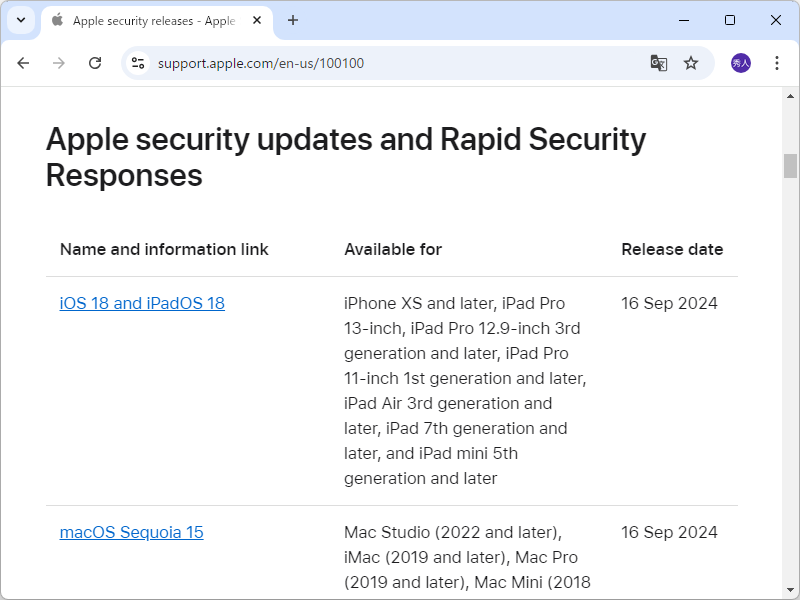Click the grayed-out forward navigation arrow

(x=59, y=63)
